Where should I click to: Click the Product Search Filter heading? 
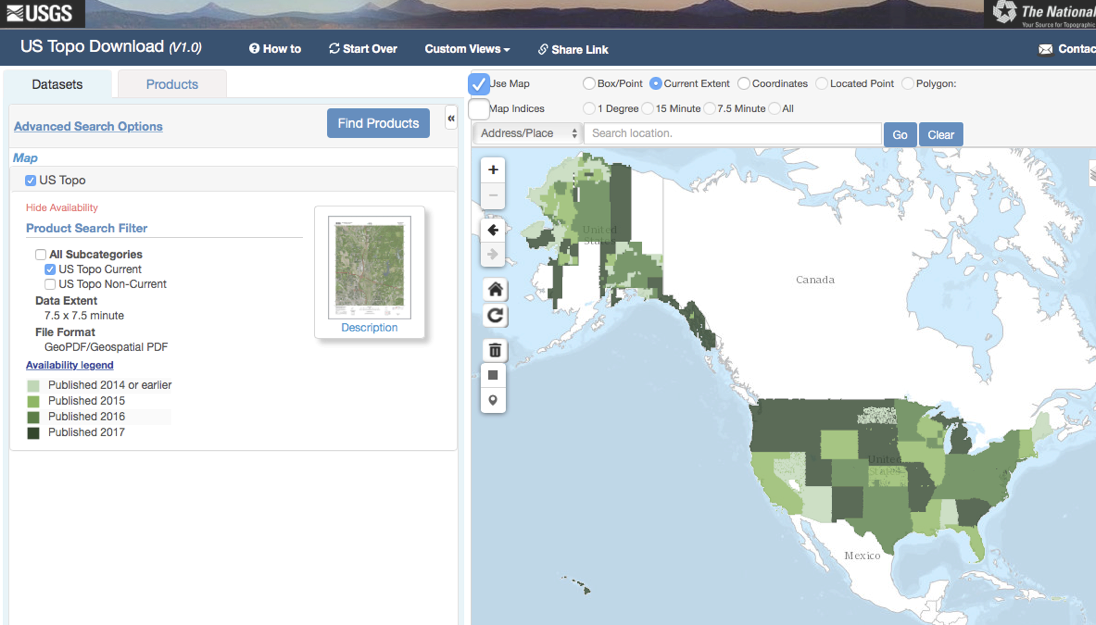(x=87, y=229)
